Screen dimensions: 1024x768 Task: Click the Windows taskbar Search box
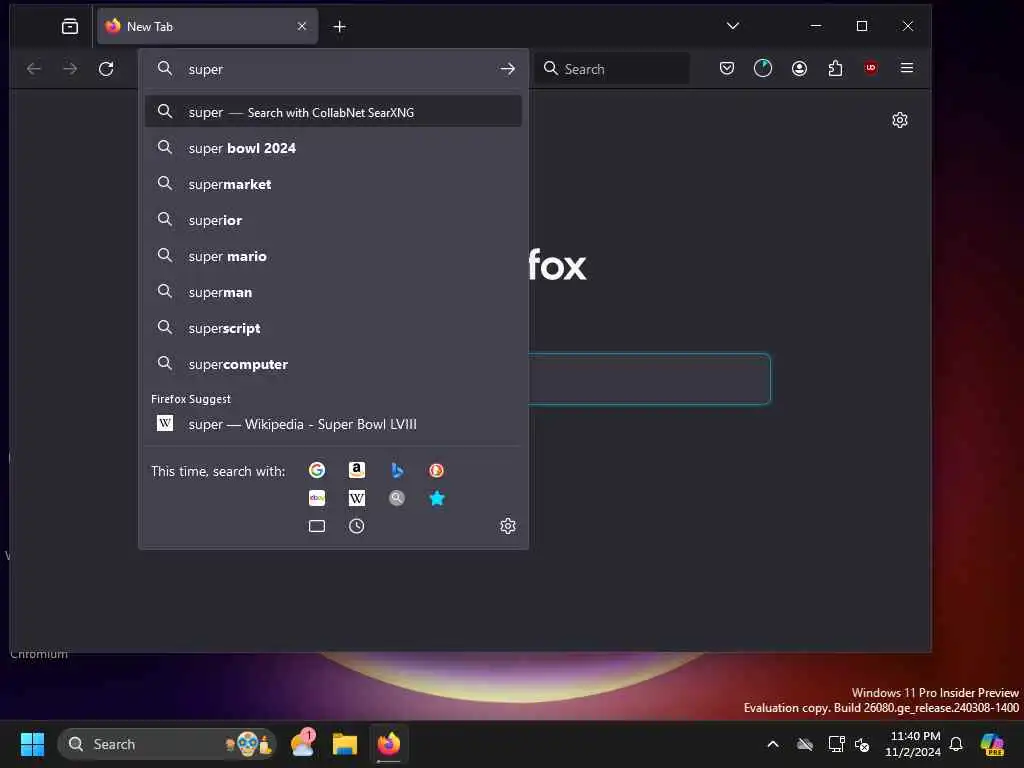coord(167,744)
